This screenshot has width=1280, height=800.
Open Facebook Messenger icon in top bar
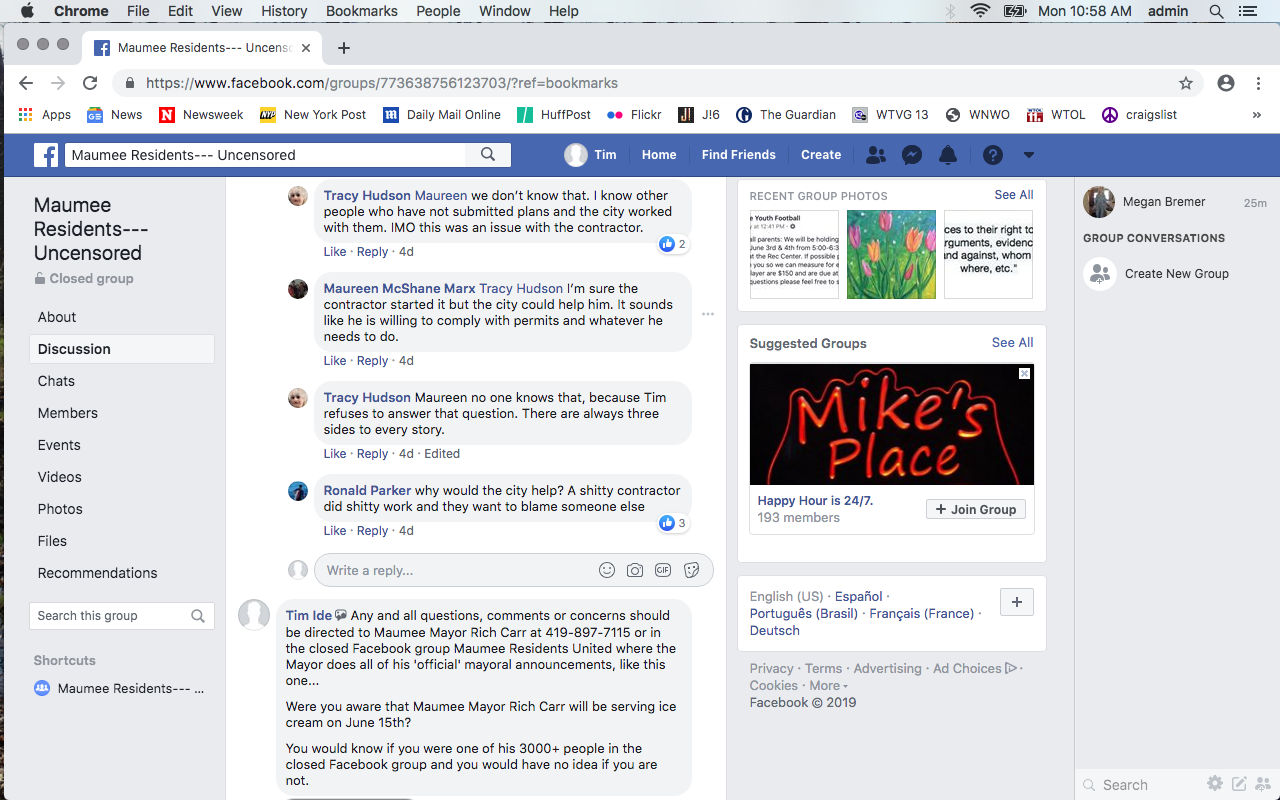pyautogui.click(x=911, y=155)
